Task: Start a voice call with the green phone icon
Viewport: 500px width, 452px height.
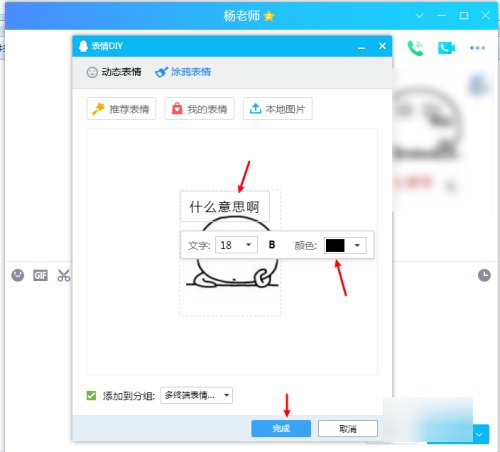Action: (x=415, y=48)
